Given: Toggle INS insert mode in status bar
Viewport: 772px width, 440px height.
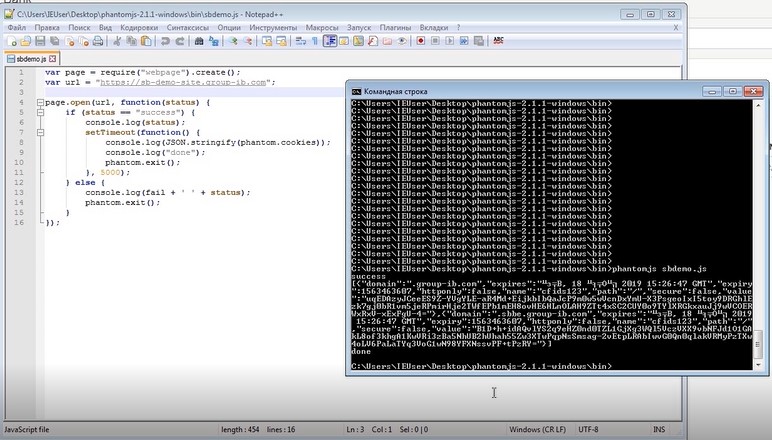Looking at the screenshot, I should coord(659,429).
